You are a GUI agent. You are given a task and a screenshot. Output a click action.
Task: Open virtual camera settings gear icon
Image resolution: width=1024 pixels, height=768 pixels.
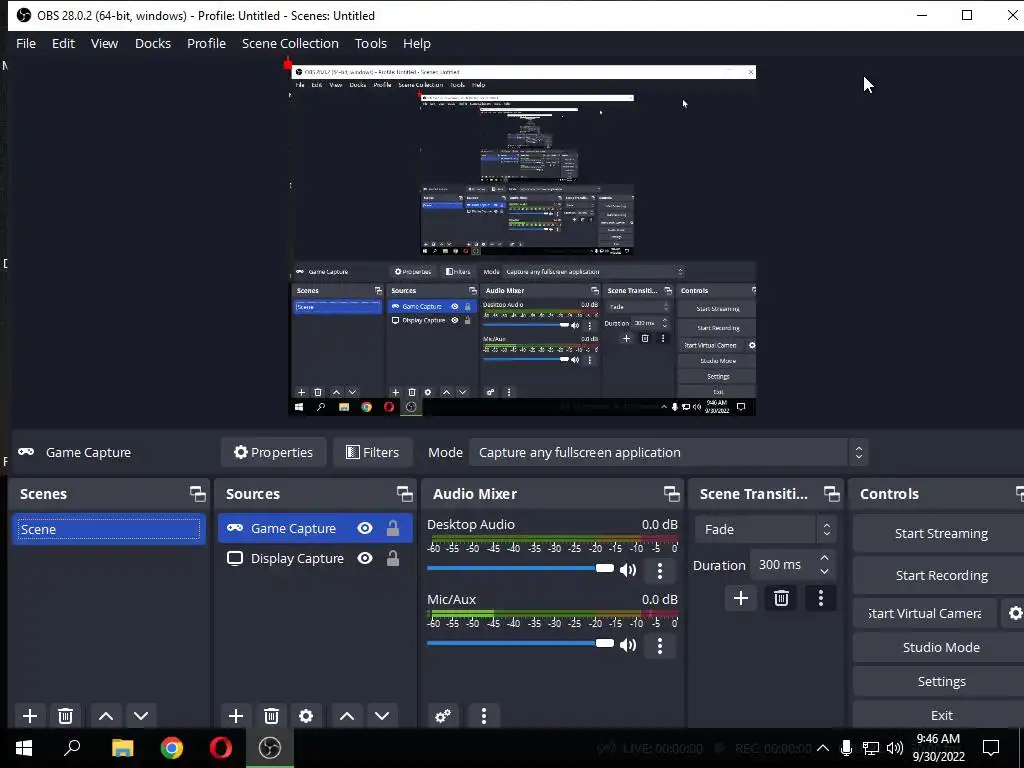[x=1015, y=613]
